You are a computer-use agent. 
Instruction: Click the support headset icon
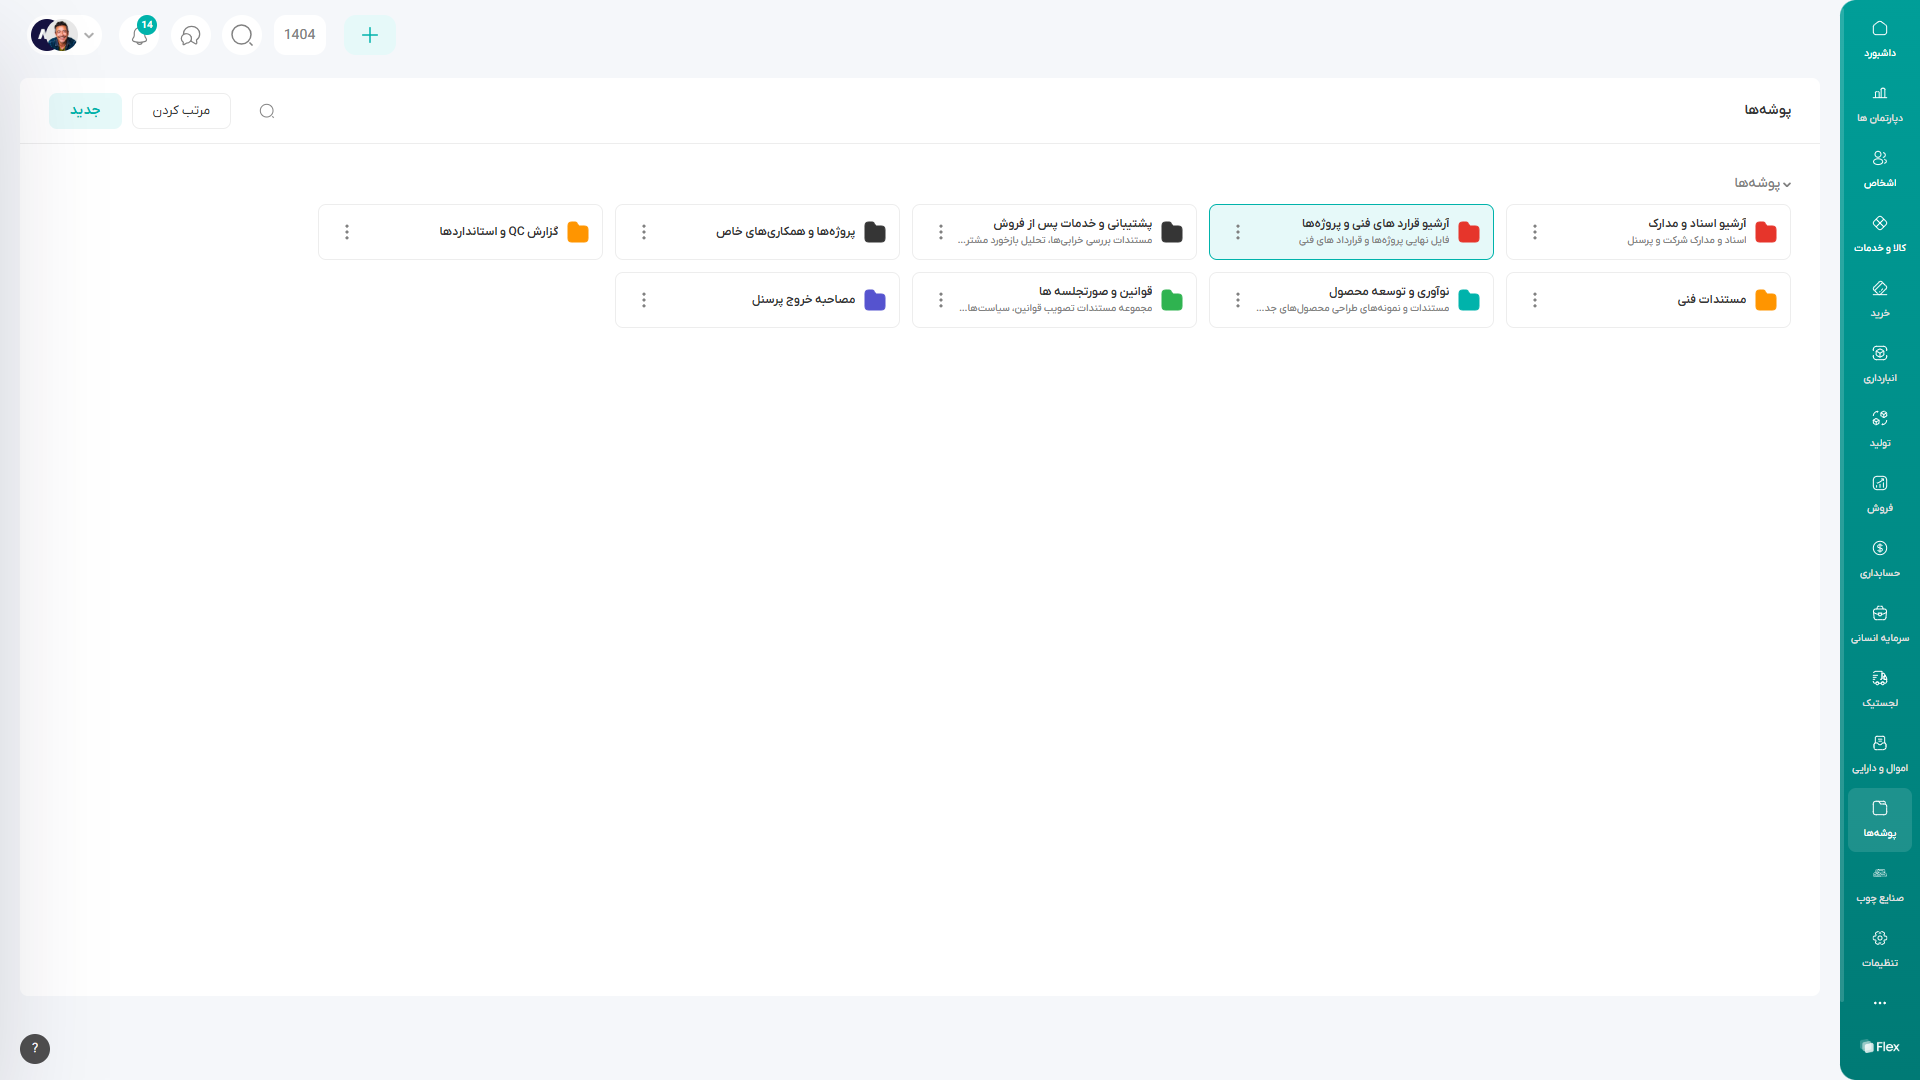(190, 35)
